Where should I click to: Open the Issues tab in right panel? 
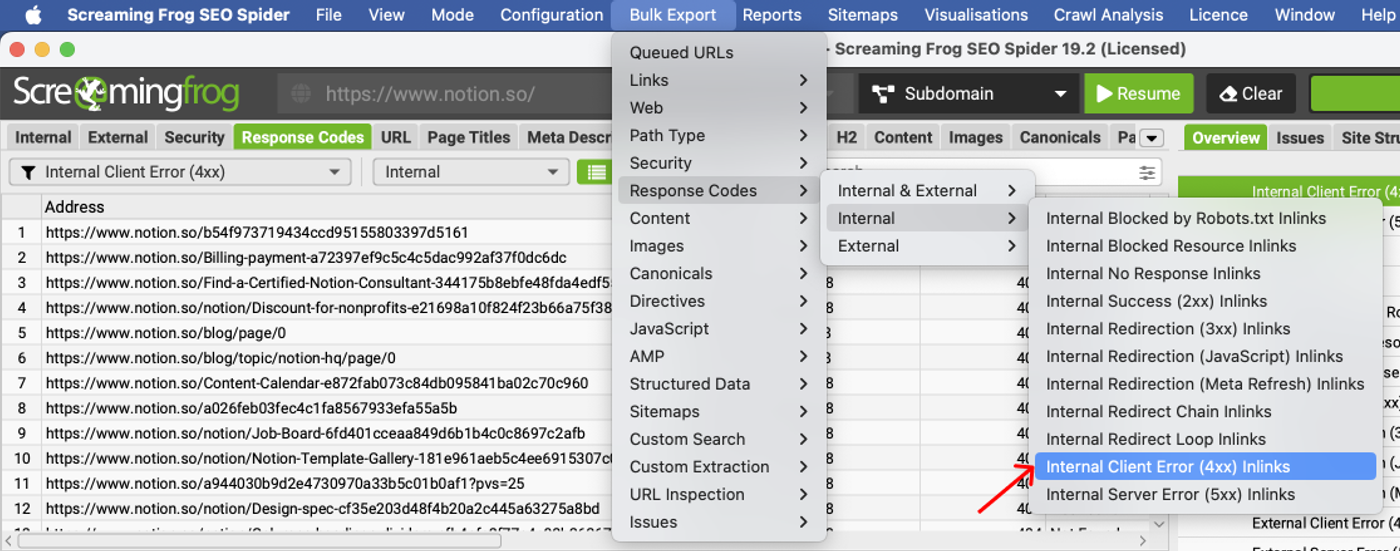pyautogui.click(x=1300, y=138)
